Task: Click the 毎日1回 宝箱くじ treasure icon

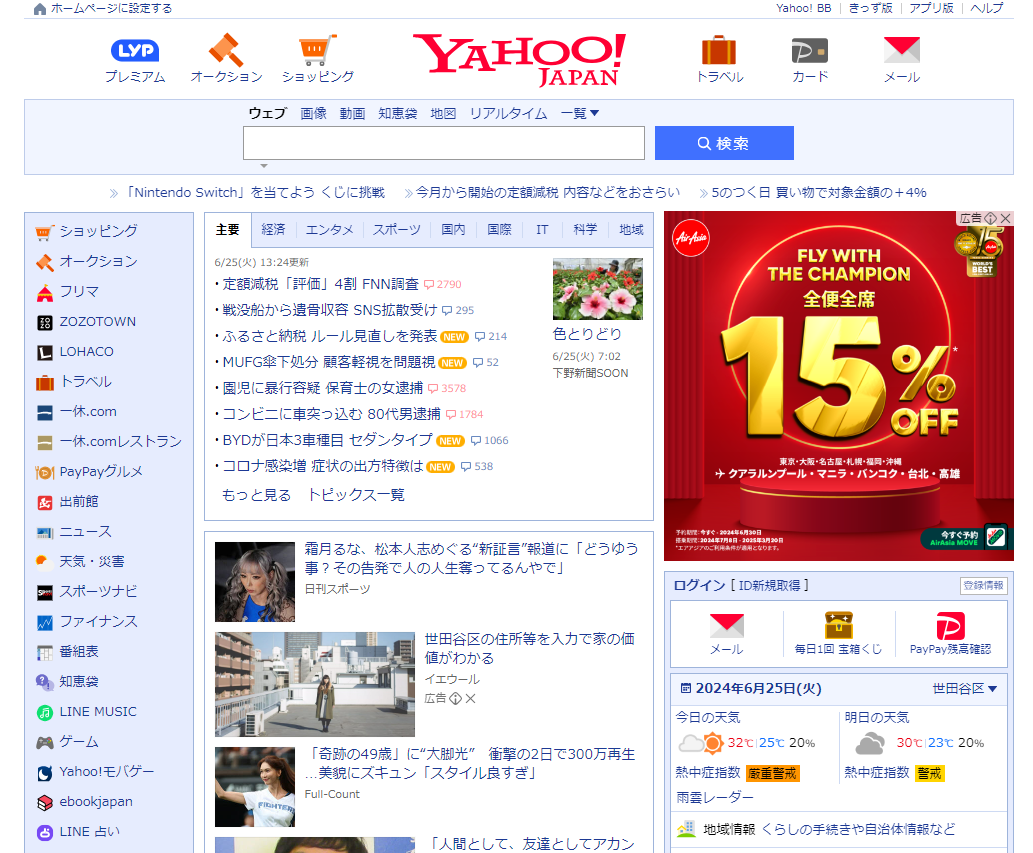Action: [x=838, y=625]
